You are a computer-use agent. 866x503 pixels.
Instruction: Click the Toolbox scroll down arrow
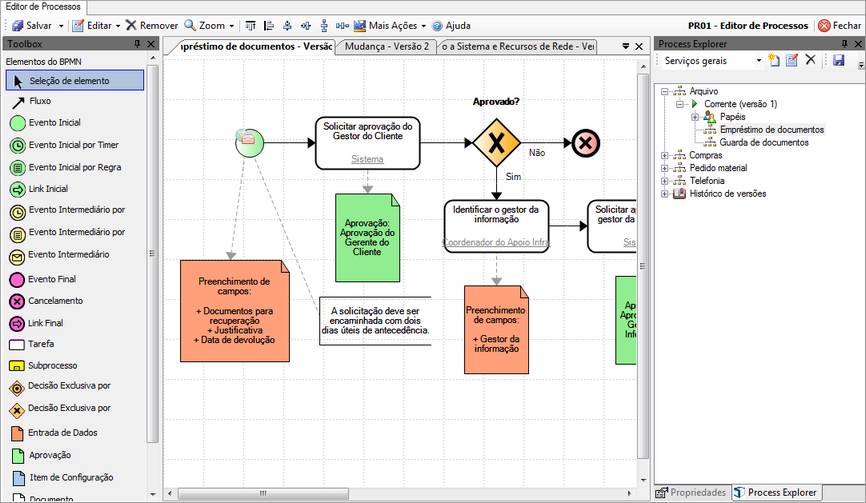tap(153, 495)
